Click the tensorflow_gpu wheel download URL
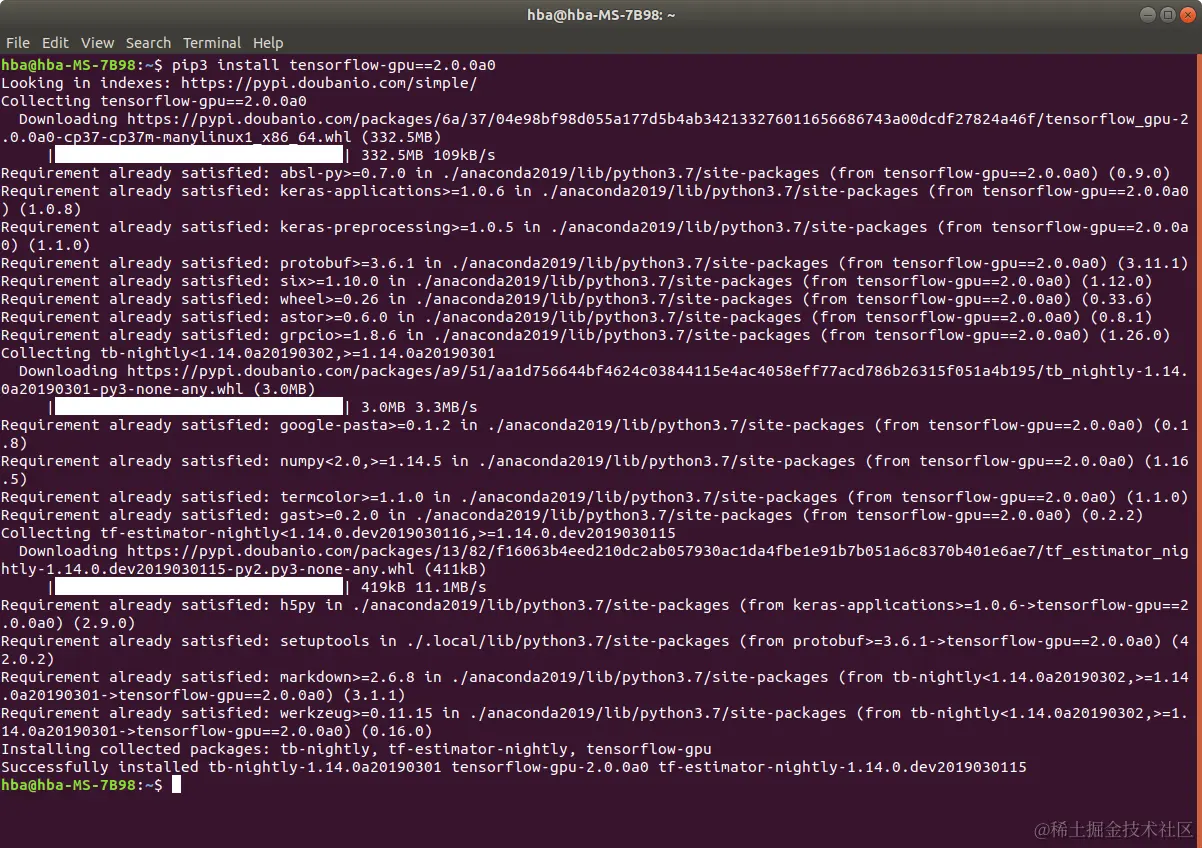1202x848 pixels. point(595,128)
